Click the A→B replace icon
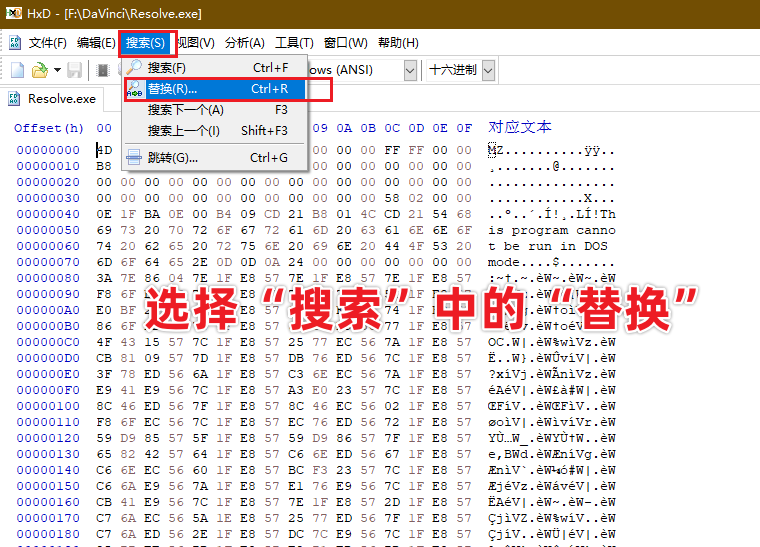 tap(135, 89)
